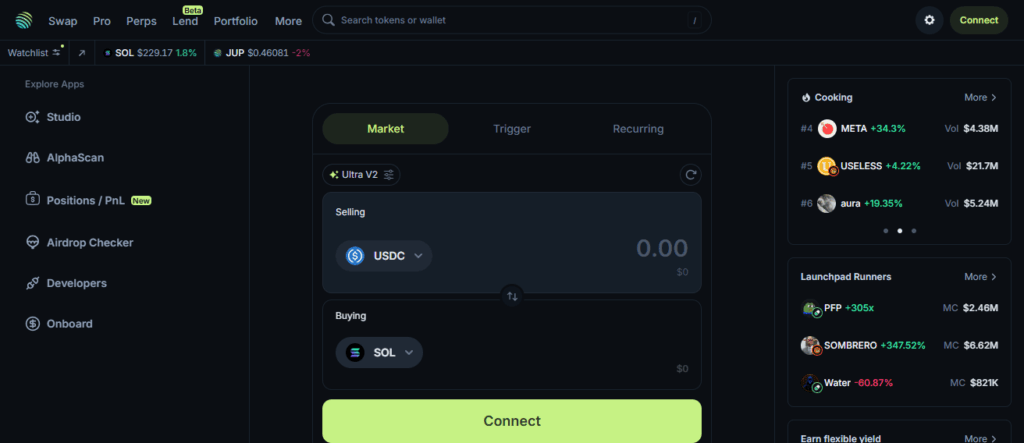Select the first carousel dot in Cooking
Image resolution: width=1024 pixels, height=443 pixels.
pos(884,231)
